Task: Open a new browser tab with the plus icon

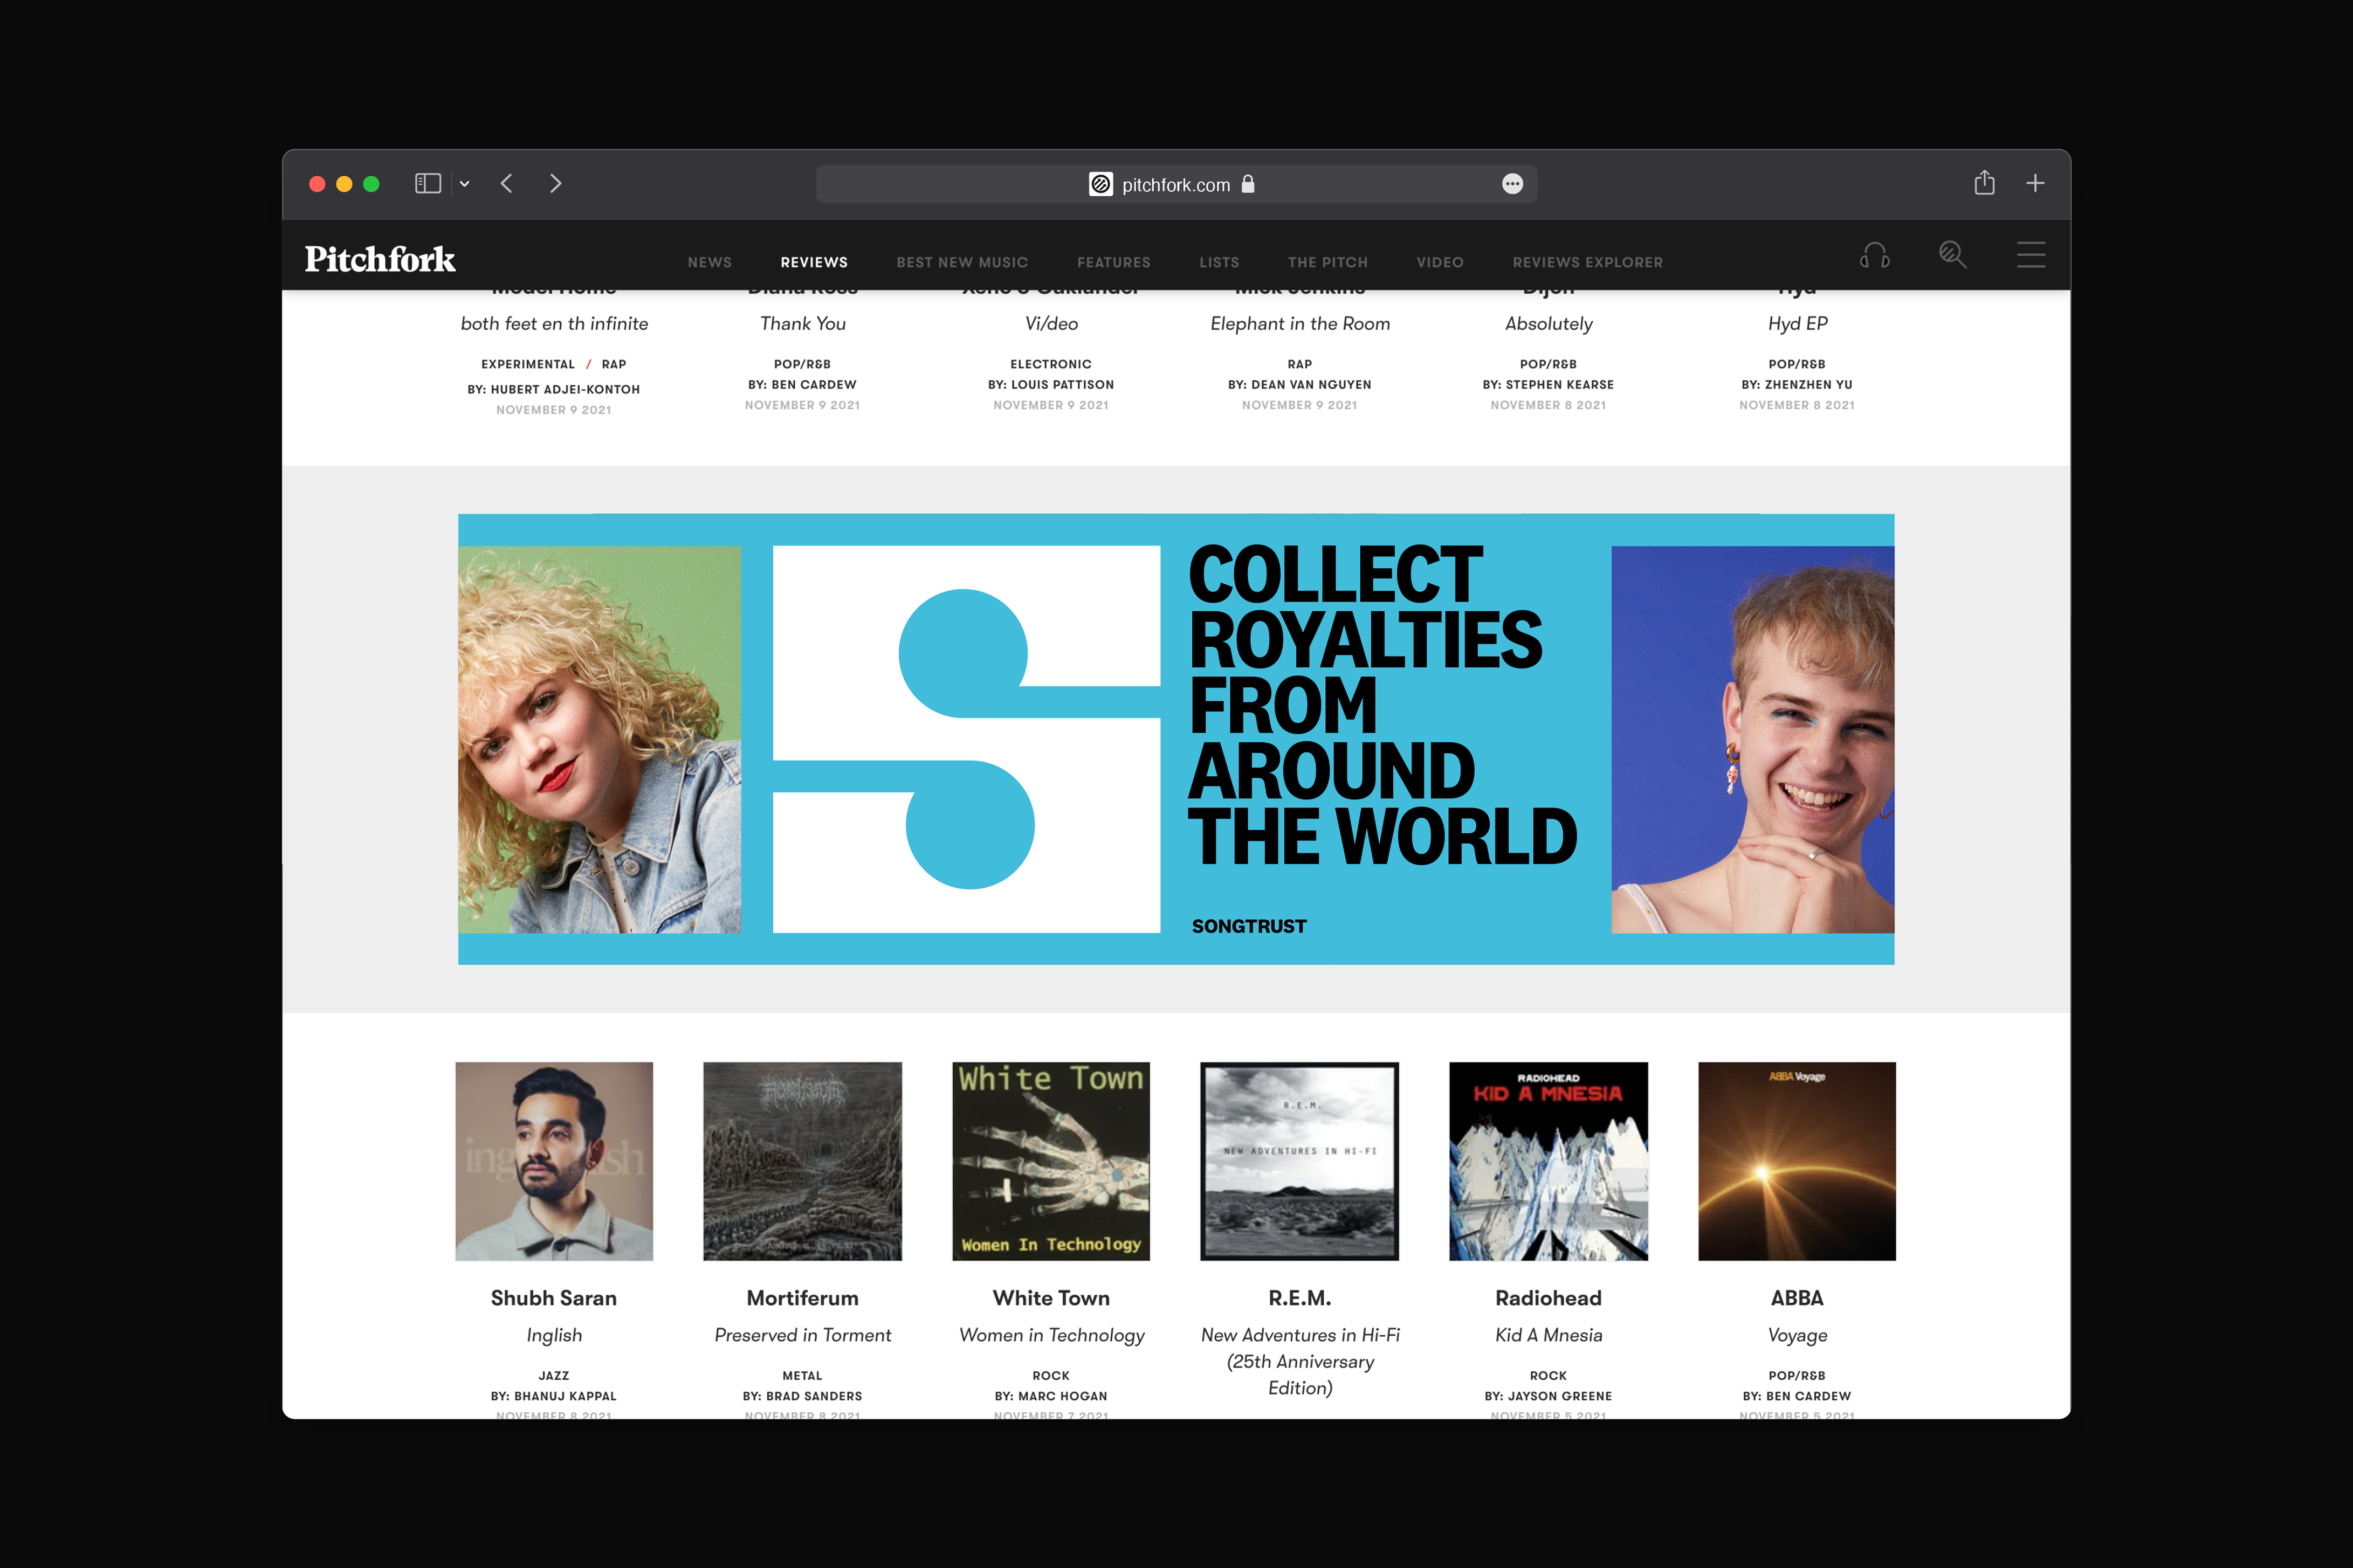Action: (2035, 183)
